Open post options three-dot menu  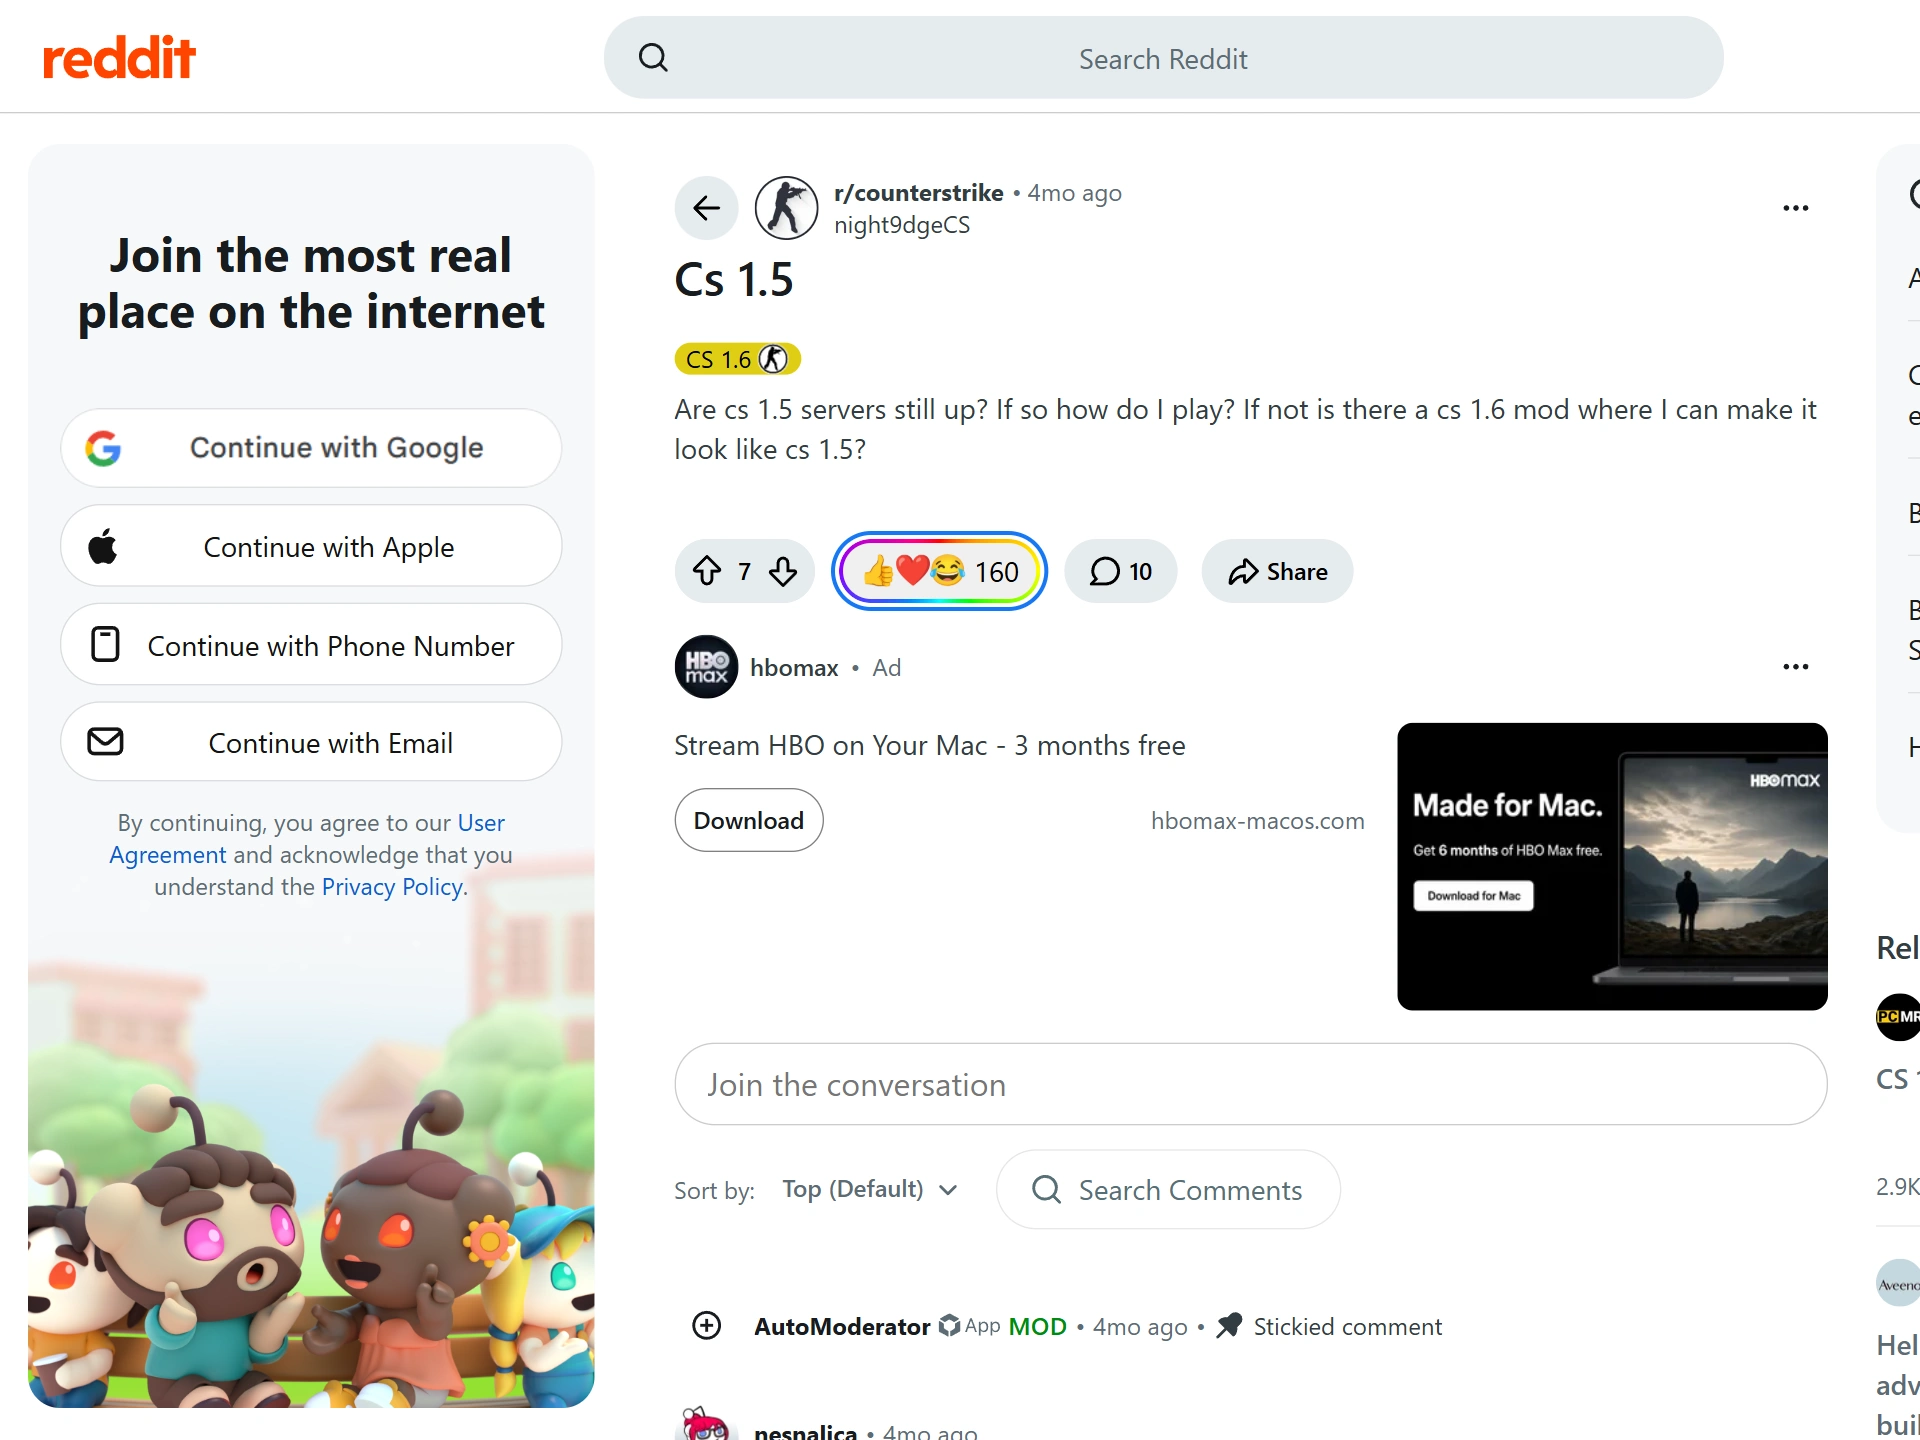pyautogui.click(x=1796, y=208)
